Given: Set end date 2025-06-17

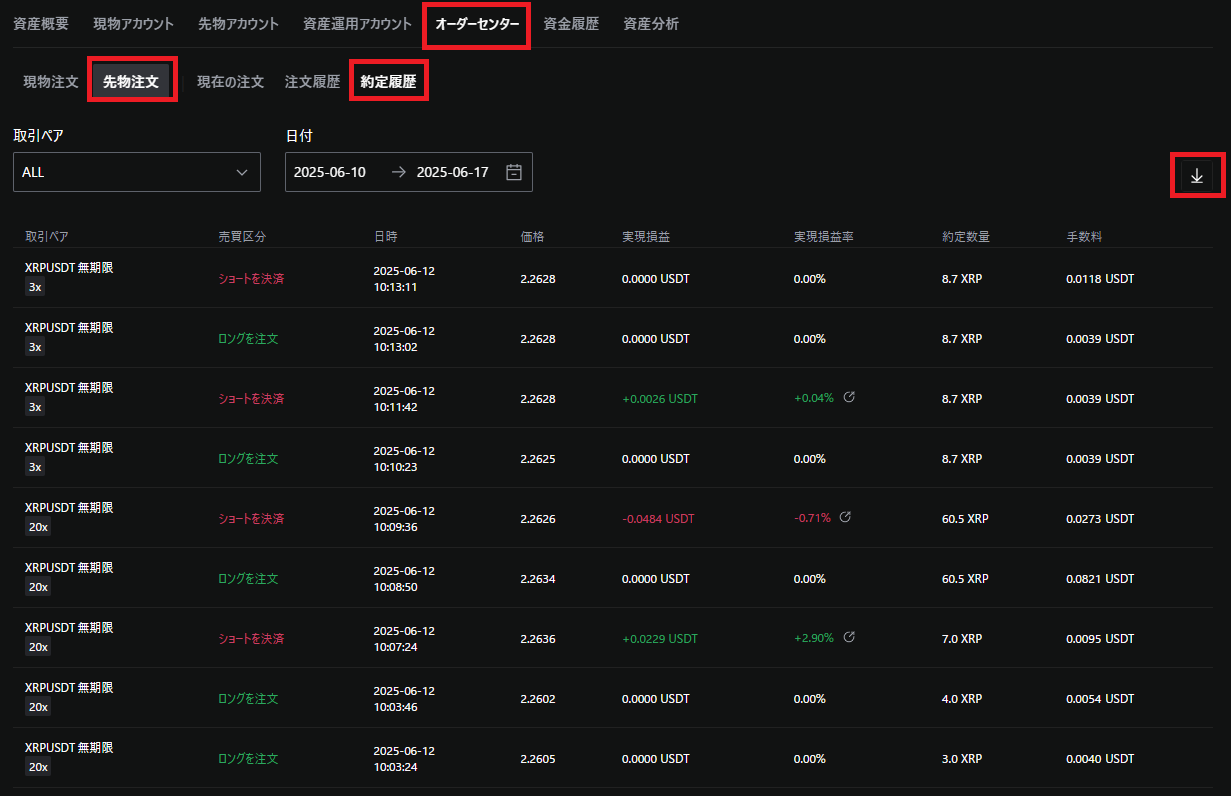Looking at the screenshot, I should coord(452,172).
